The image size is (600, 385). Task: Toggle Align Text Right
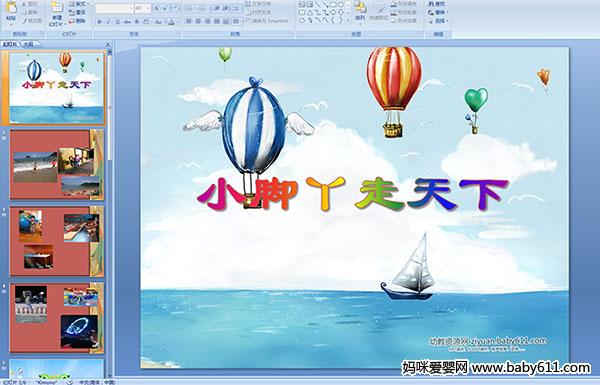pos(207,21)
